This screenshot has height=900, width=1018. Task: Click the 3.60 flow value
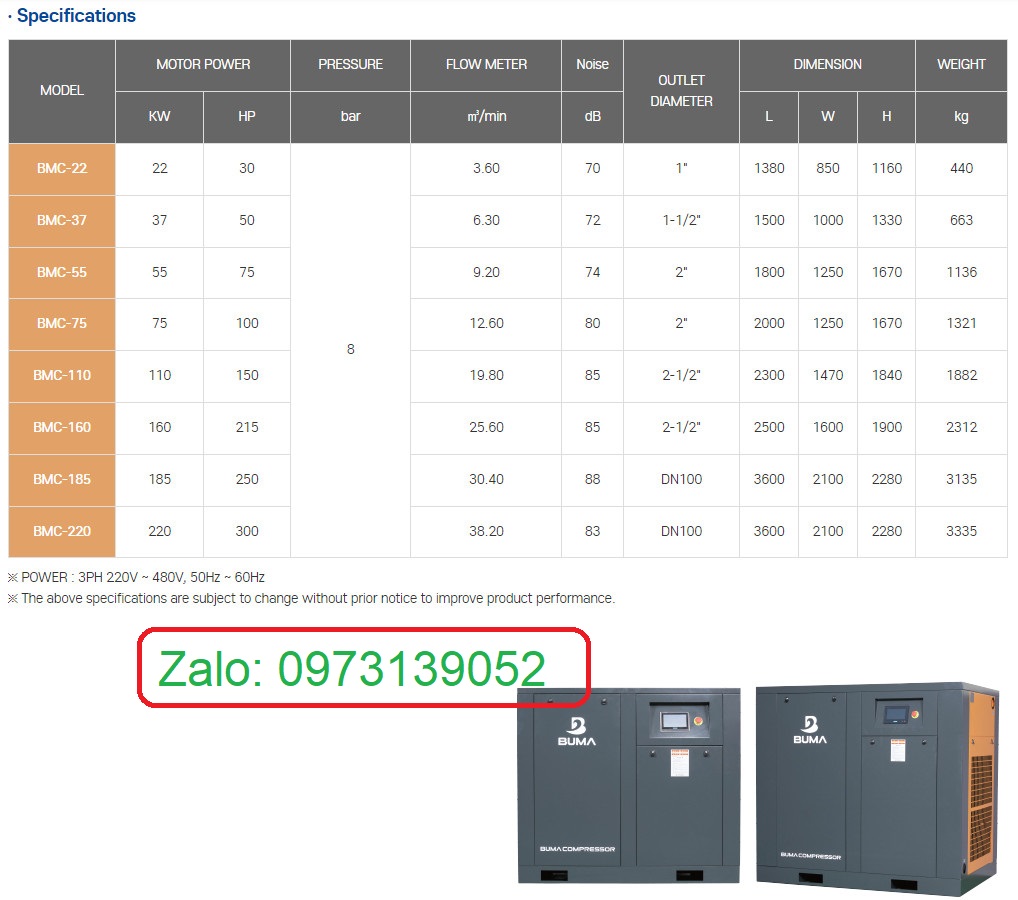tap(486, 168)
